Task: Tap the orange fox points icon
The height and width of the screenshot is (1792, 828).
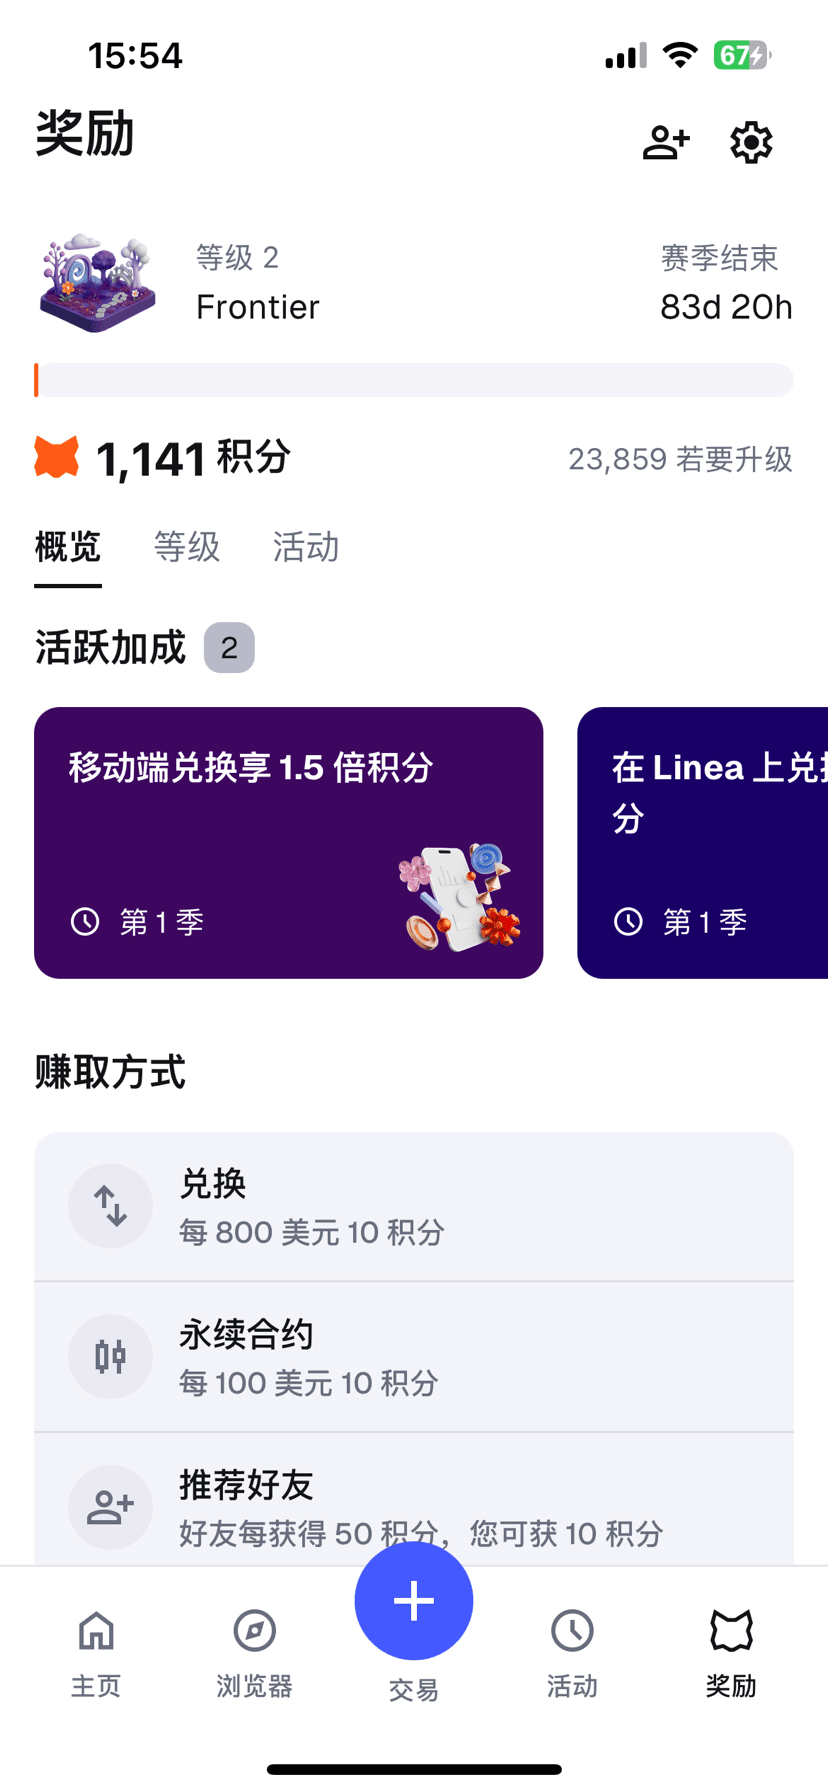Action: (57, 457)
